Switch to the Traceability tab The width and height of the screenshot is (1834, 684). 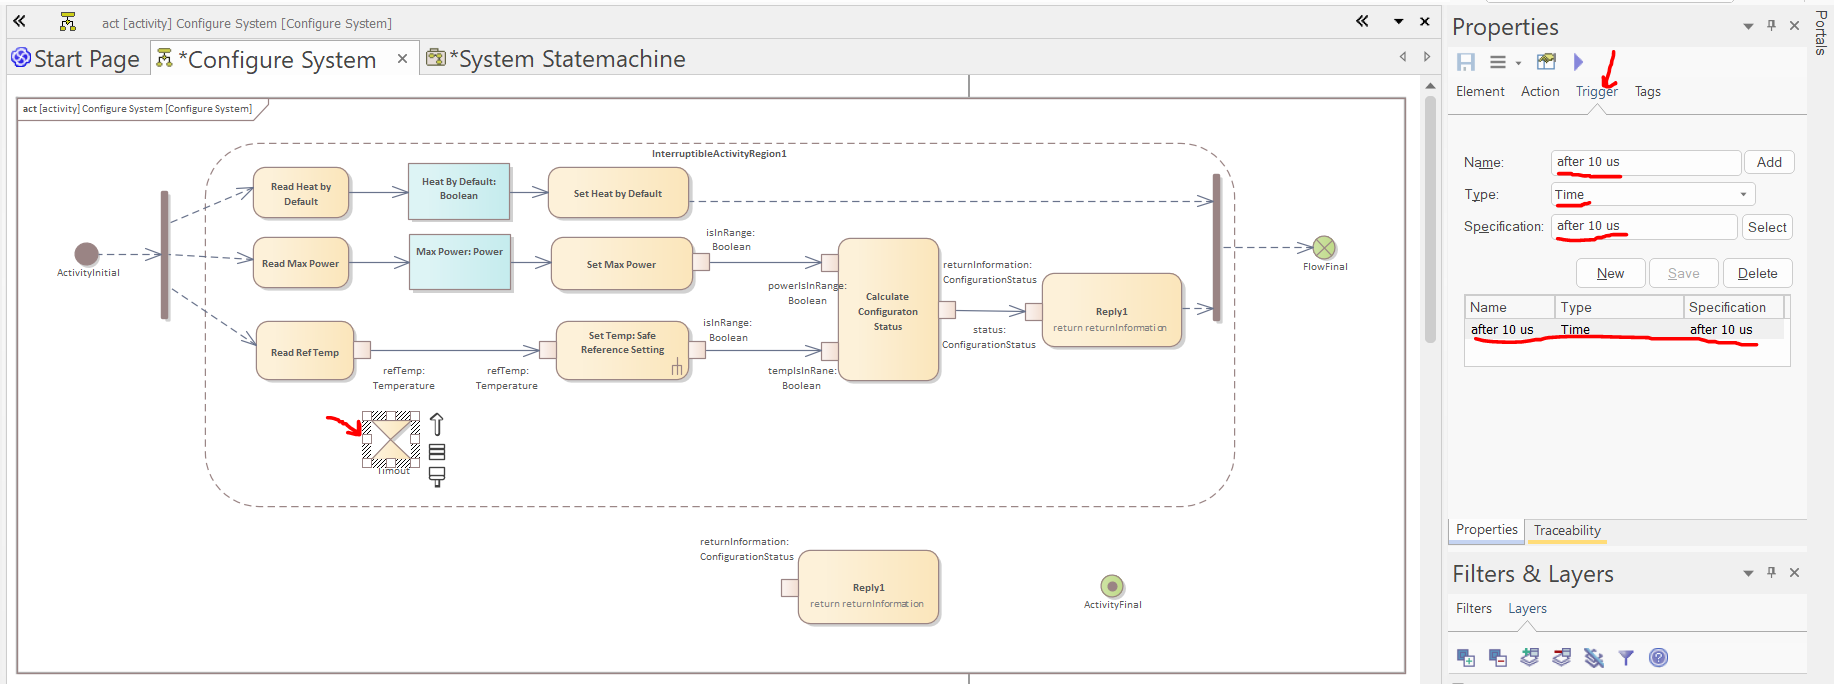point(1567,530)
